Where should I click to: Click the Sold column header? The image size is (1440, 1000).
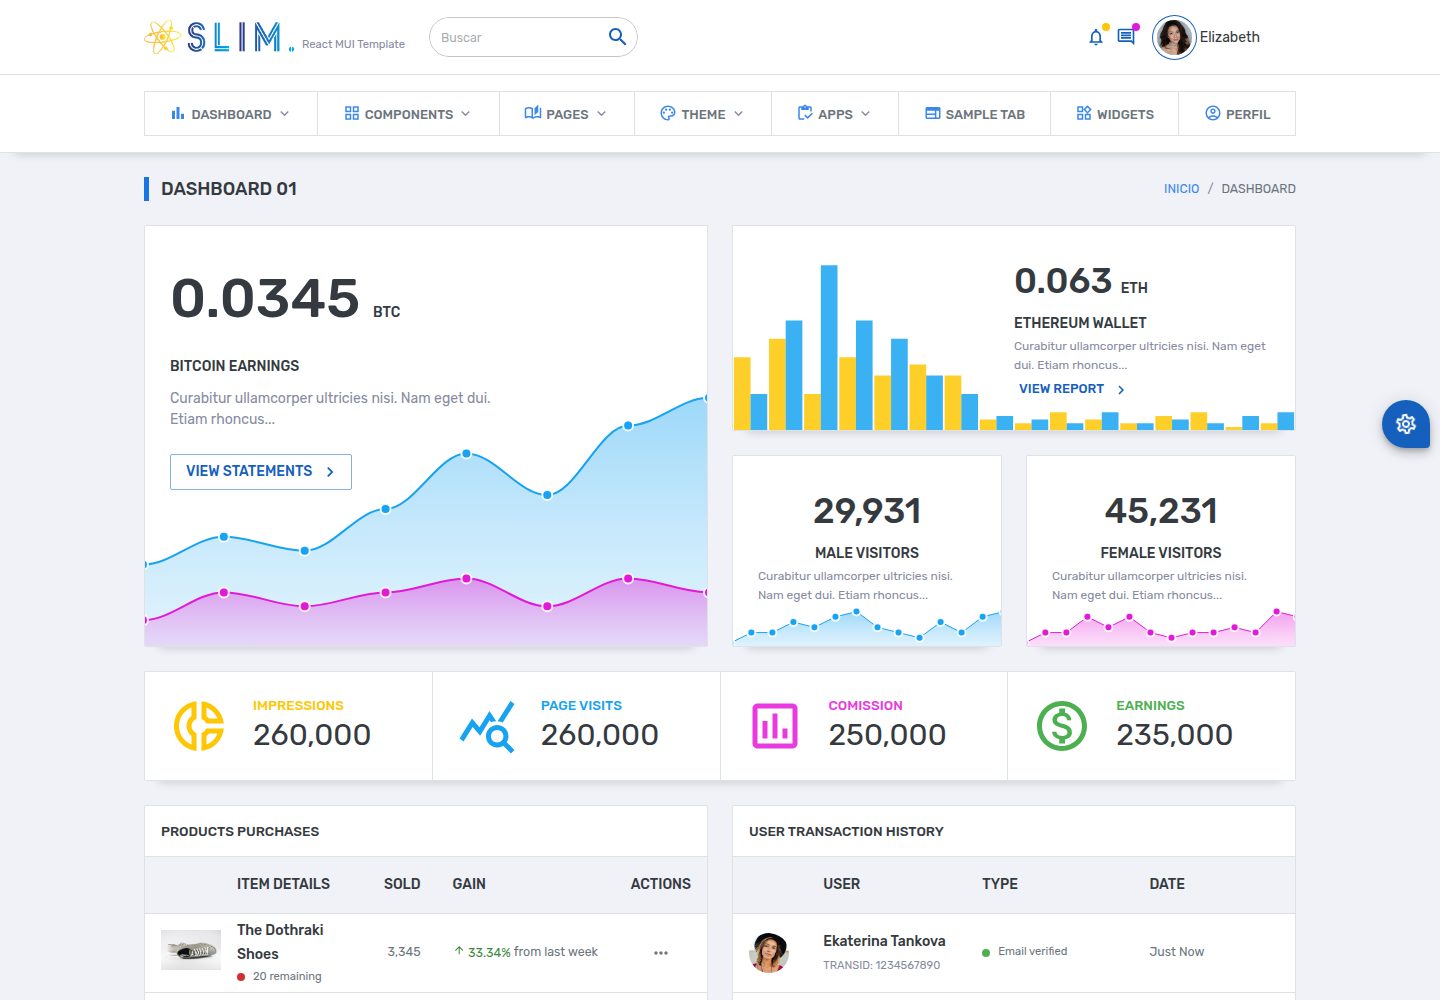pos(402,884)
